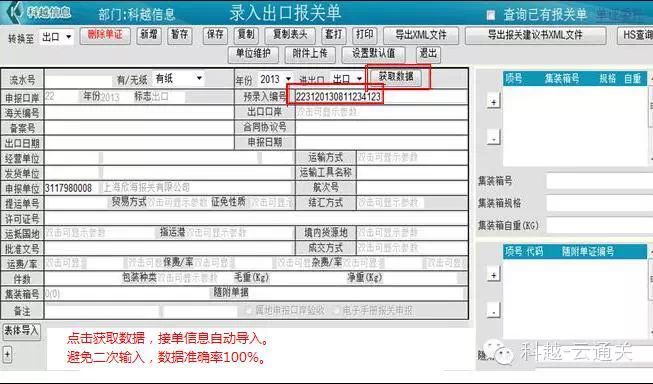Image resolution: width=653 pixels, height=384 pixels.
Task: Click the 科越信息 logo
Action: pos(40,12)
